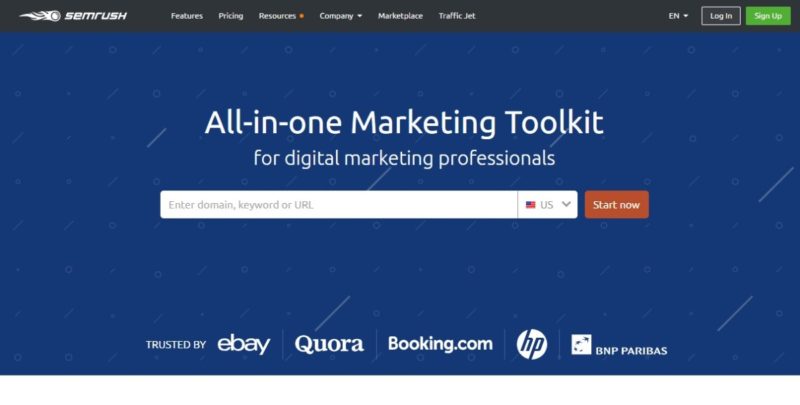Screen dimensions: 800x405
Task: Click the Quora logo
Action: pyautogui.click(x=329, y=344)
